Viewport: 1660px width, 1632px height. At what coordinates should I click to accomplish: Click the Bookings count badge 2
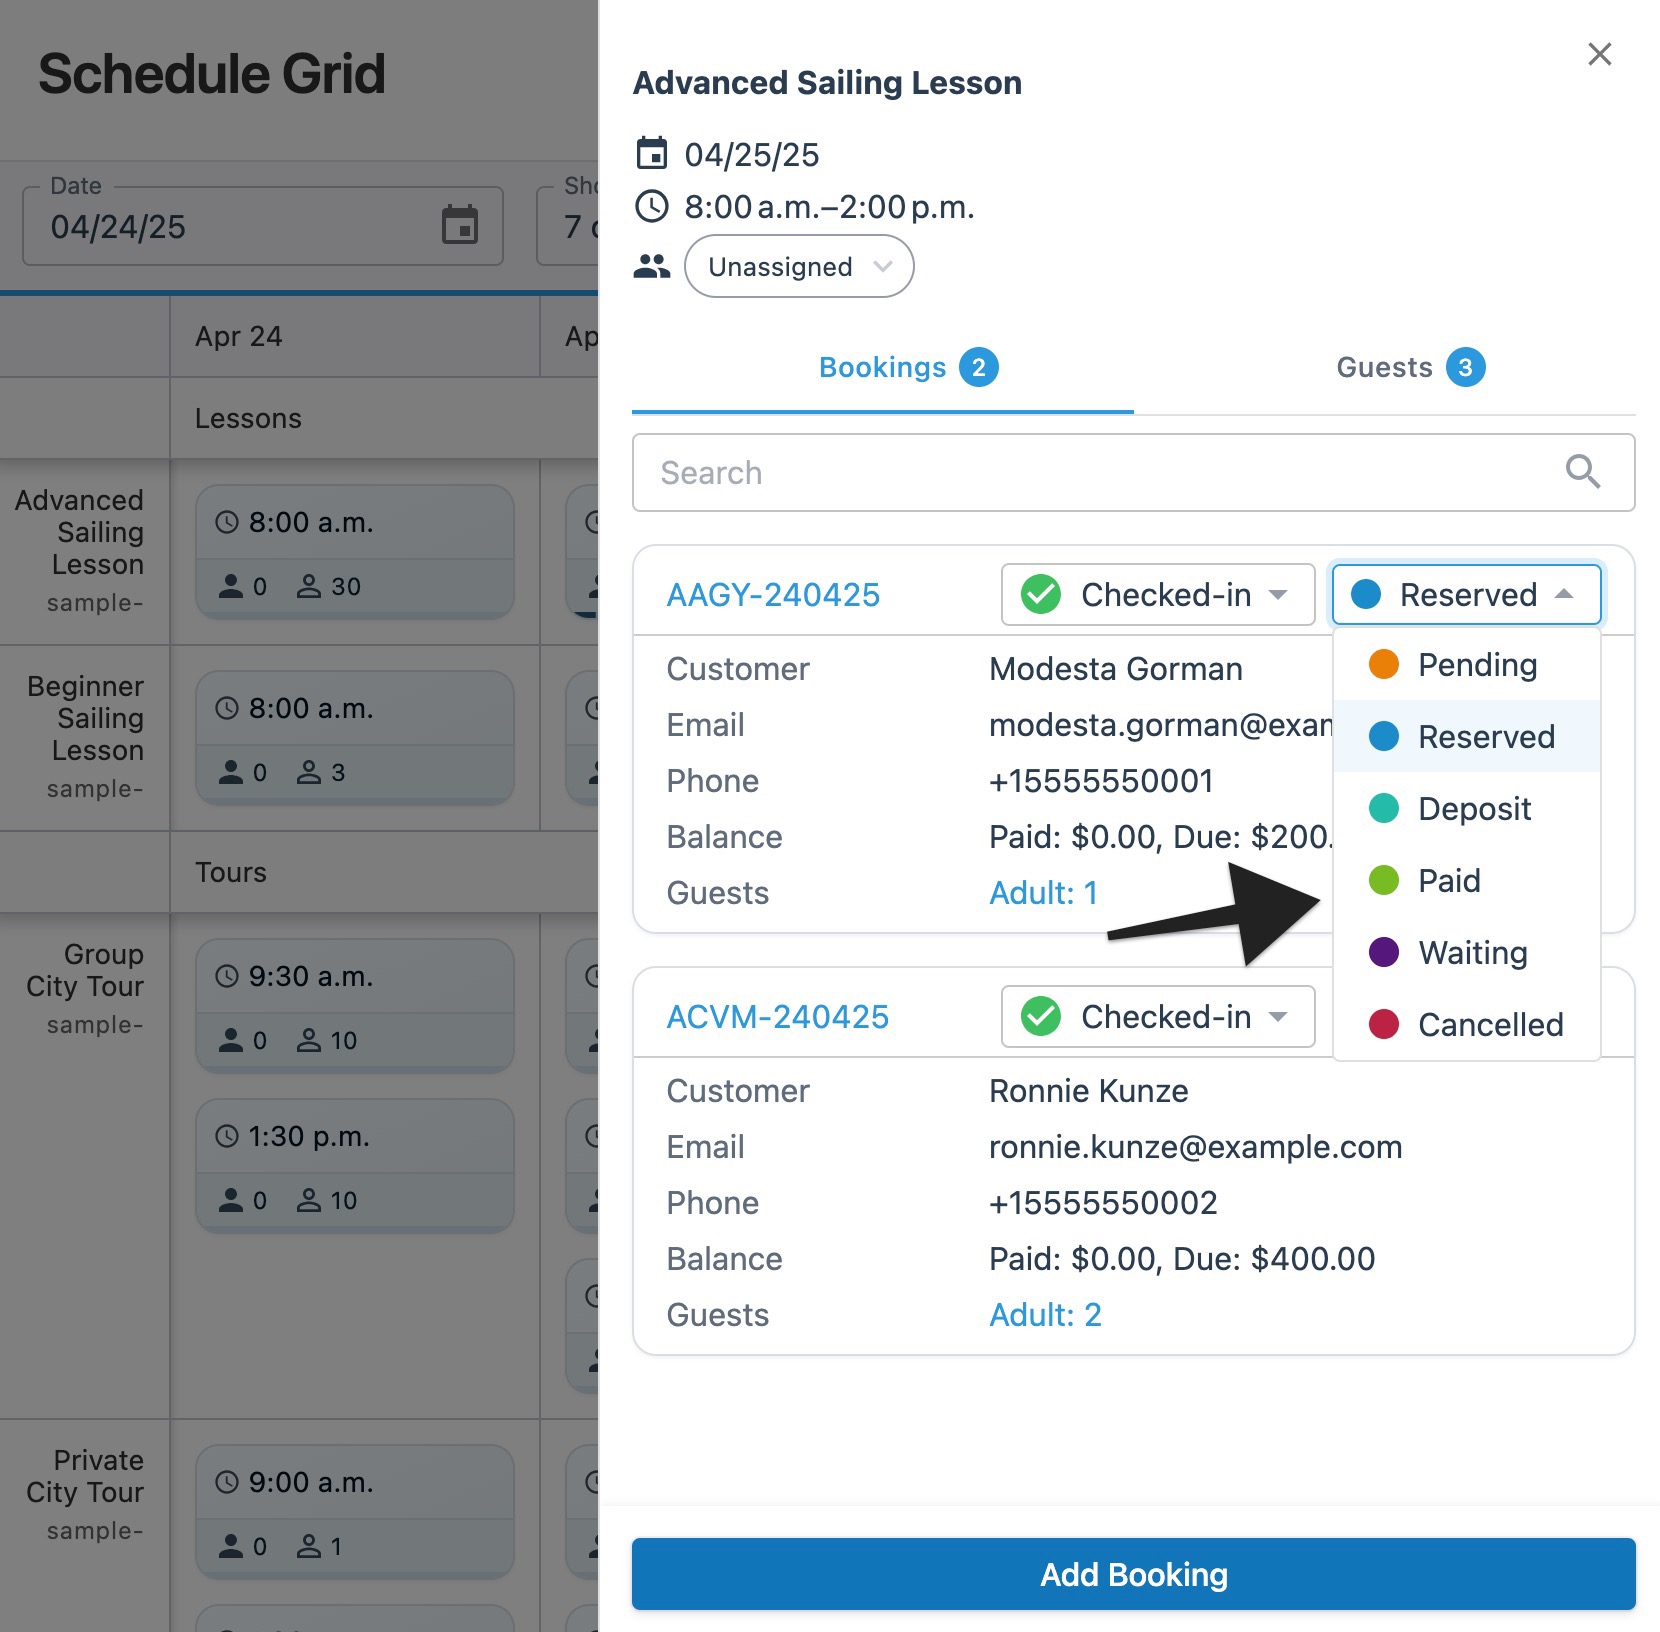(x=979, y=367)
